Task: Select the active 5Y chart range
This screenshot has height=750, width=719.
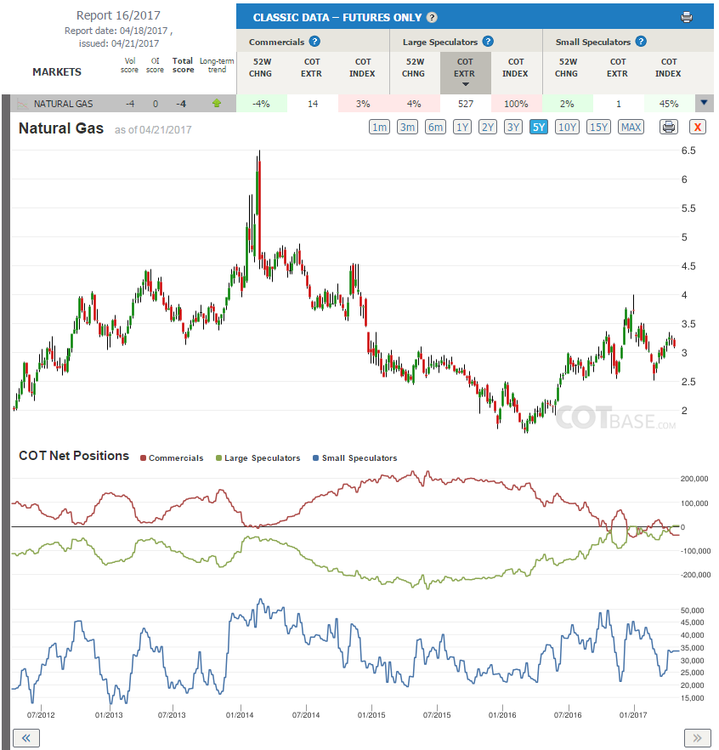Action: point(539,127)
